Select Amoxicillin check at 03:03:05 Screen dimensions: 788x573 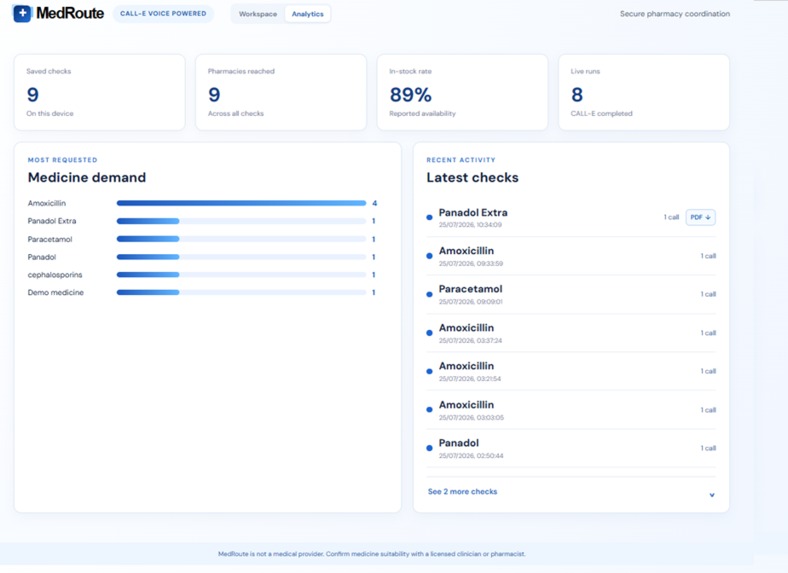pos(571,410)
